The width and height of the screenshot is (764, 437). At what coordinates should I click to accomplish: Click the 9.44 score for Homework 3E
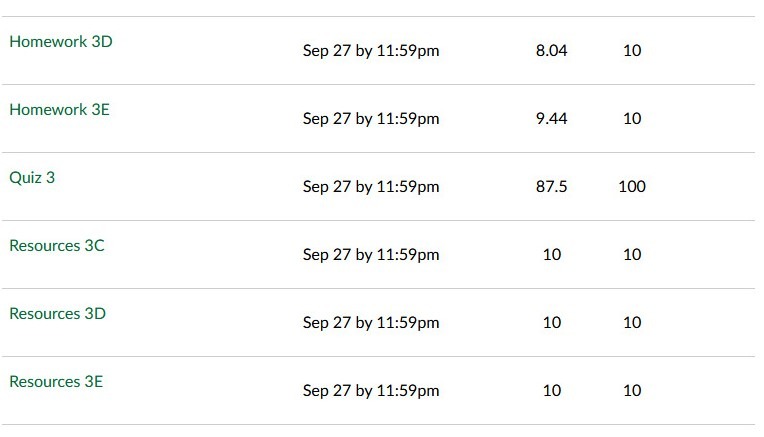click(x=551, y=119)
